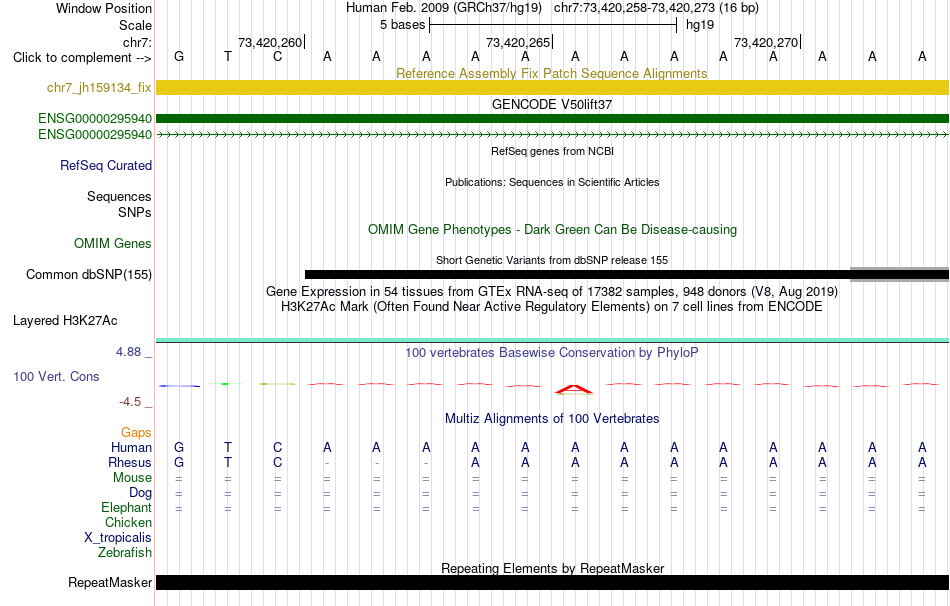Select the Mouse alignment row label

132,478
